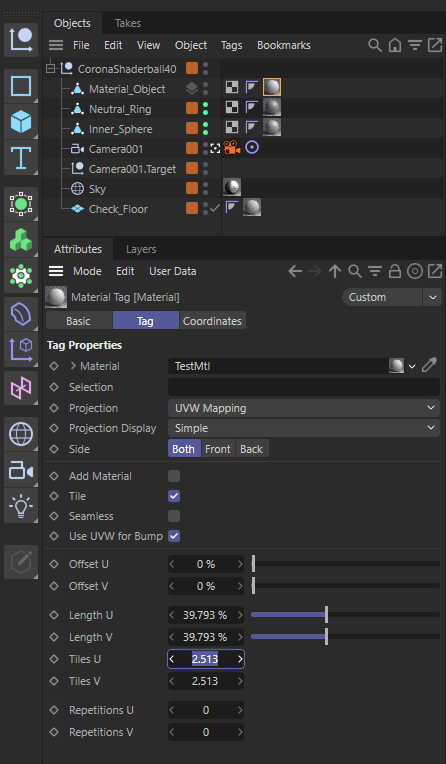Image resolution: width=446 pixels, height=764 pixels.
Task: Select material tag on Material_Object row
Action: pyautogui.click(x=272, y=88)
